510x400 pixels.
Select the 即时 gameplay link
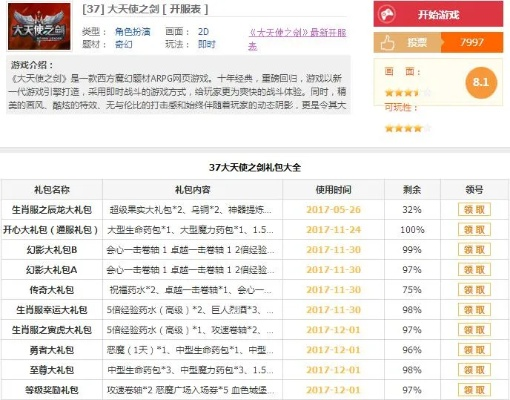(207, 44)
